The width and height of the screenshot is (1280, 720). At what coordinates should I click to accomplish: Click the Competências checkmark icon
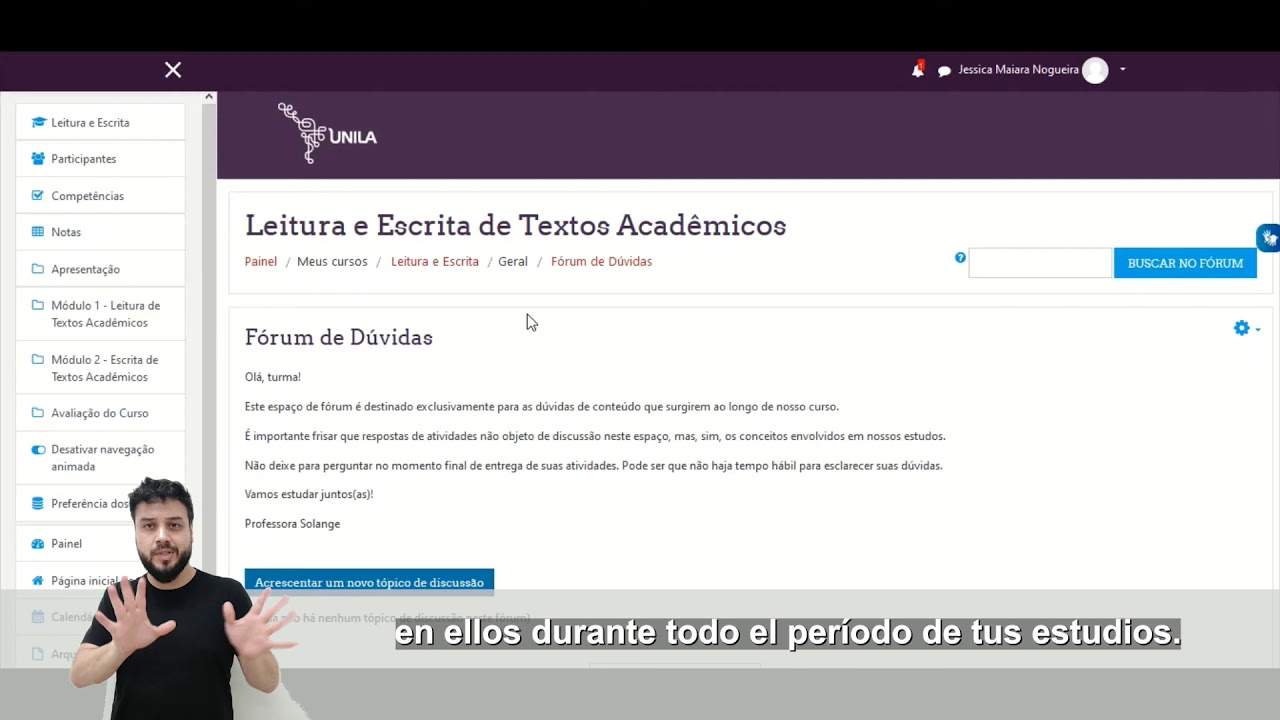pos(38,195)
